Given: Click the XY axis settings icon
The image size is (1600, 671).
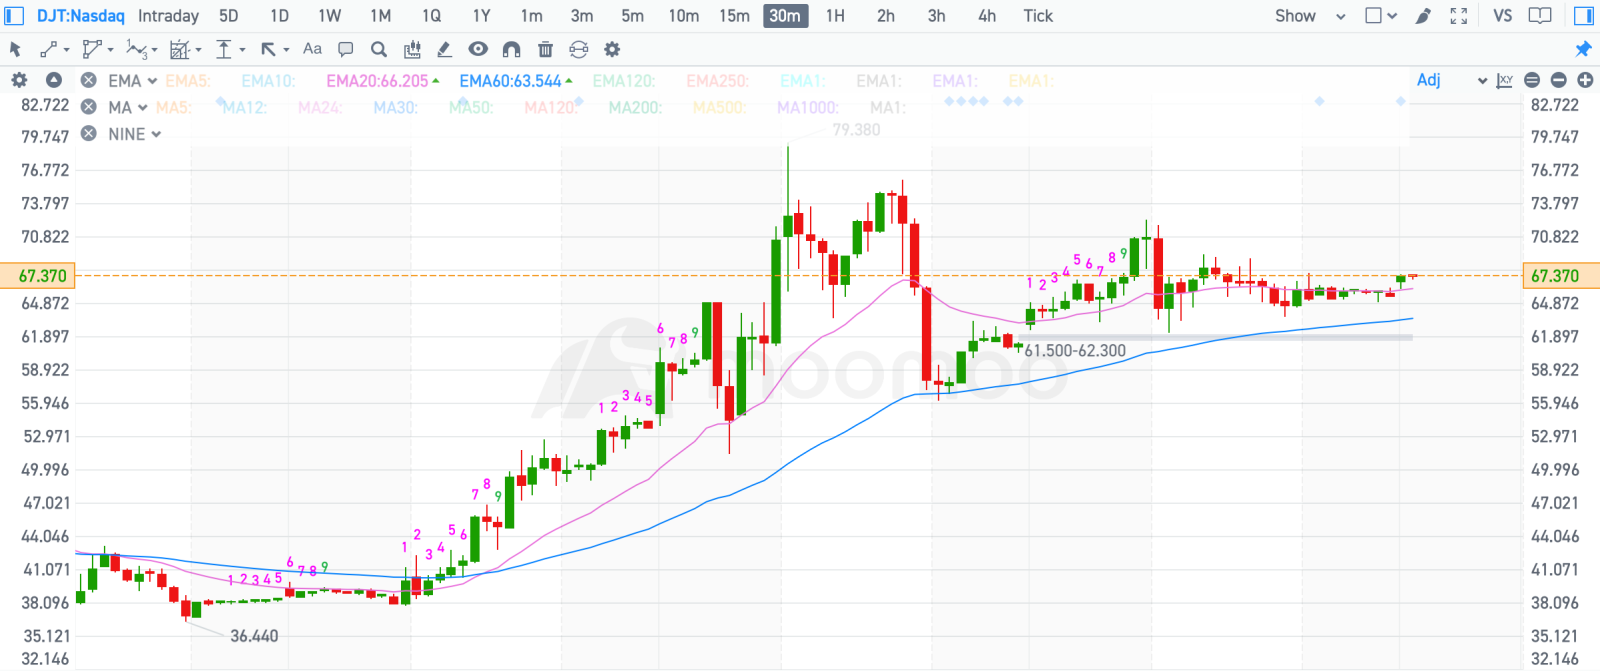Looking at the screenshot, I should click(x=1504, y=80).
